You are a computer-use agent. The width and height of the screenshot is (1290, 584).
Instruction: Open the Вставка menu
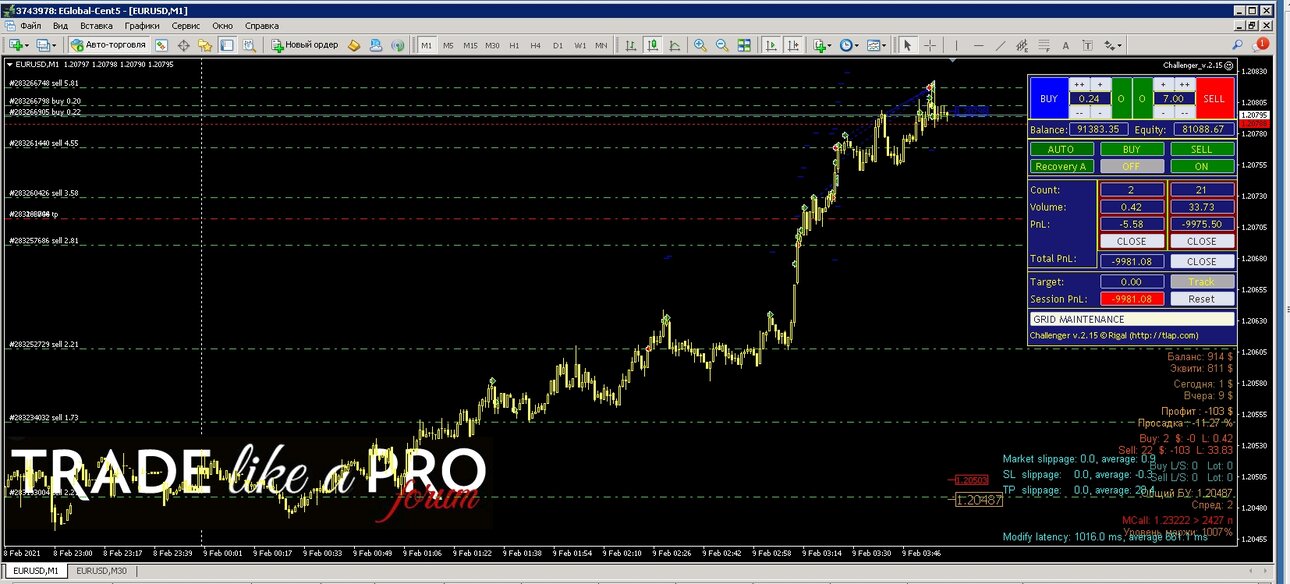(x=96, y=25)
